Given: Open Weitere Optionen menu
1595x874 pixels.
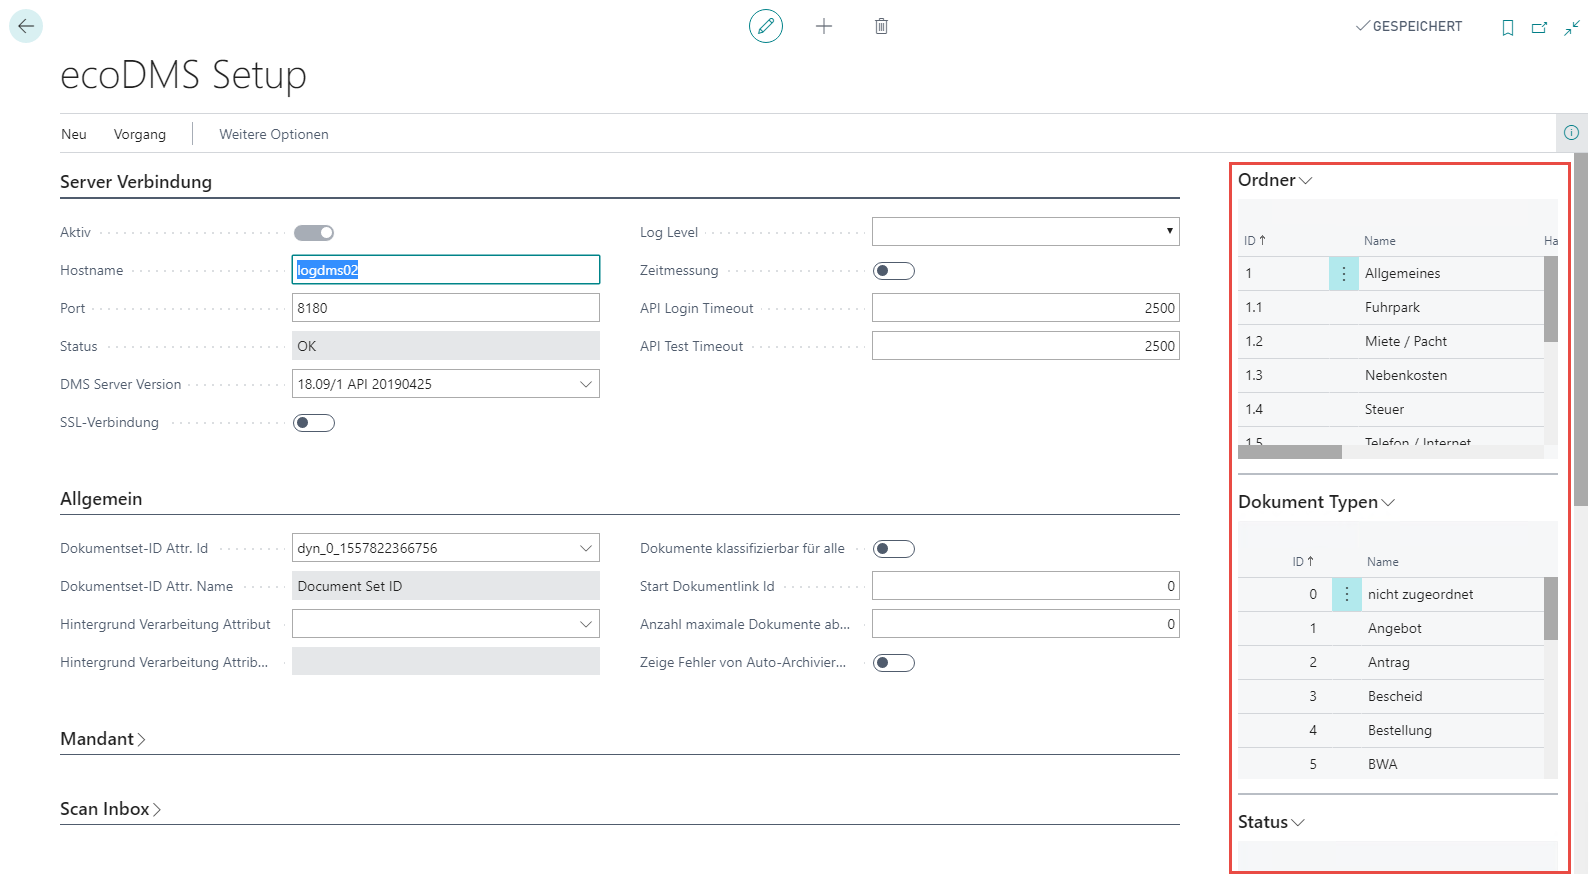Looking at the screenshot, I should pos(274,134).
